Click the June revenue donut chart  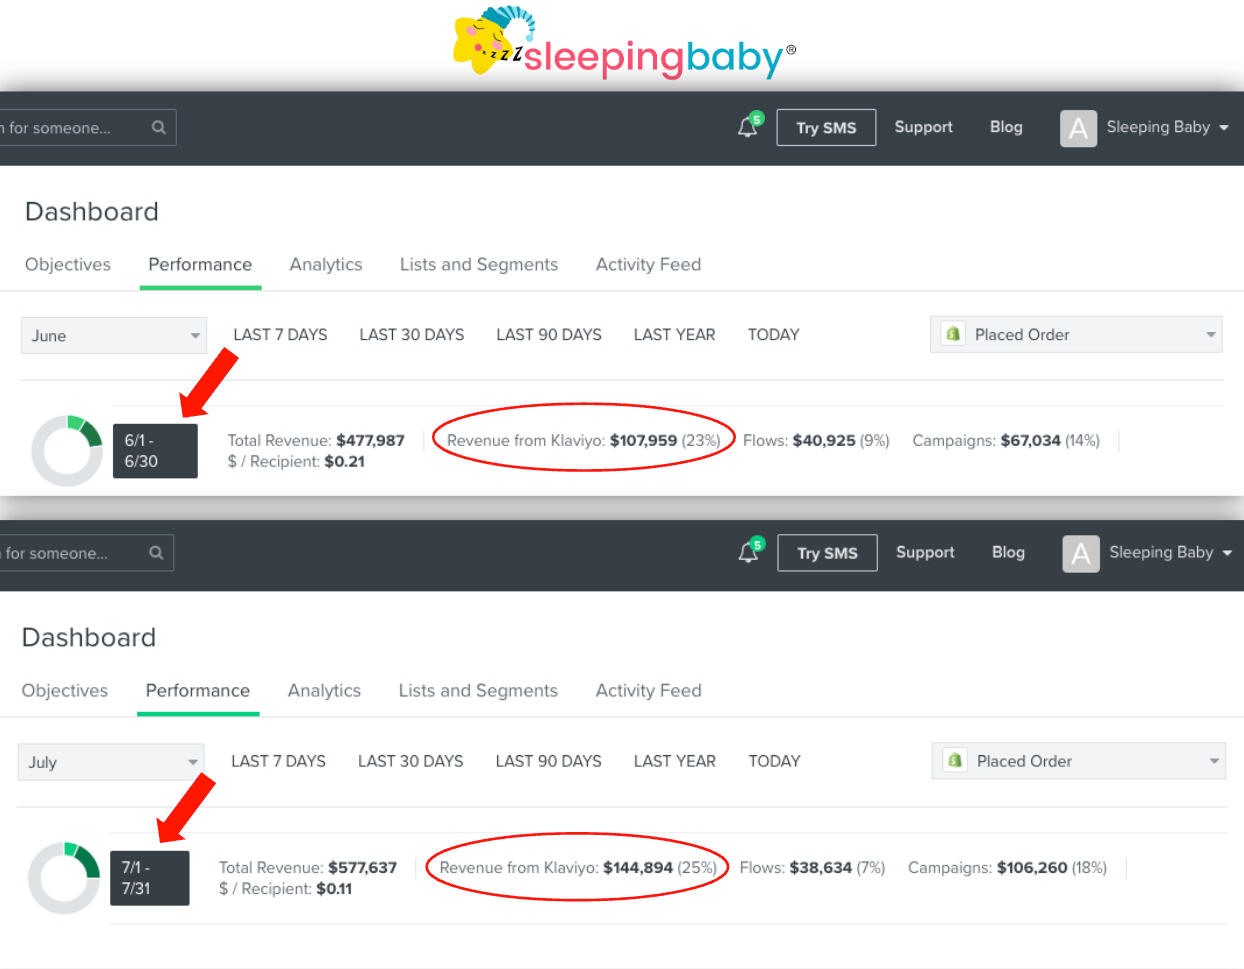pyautogui.click(x=67, y=451)
